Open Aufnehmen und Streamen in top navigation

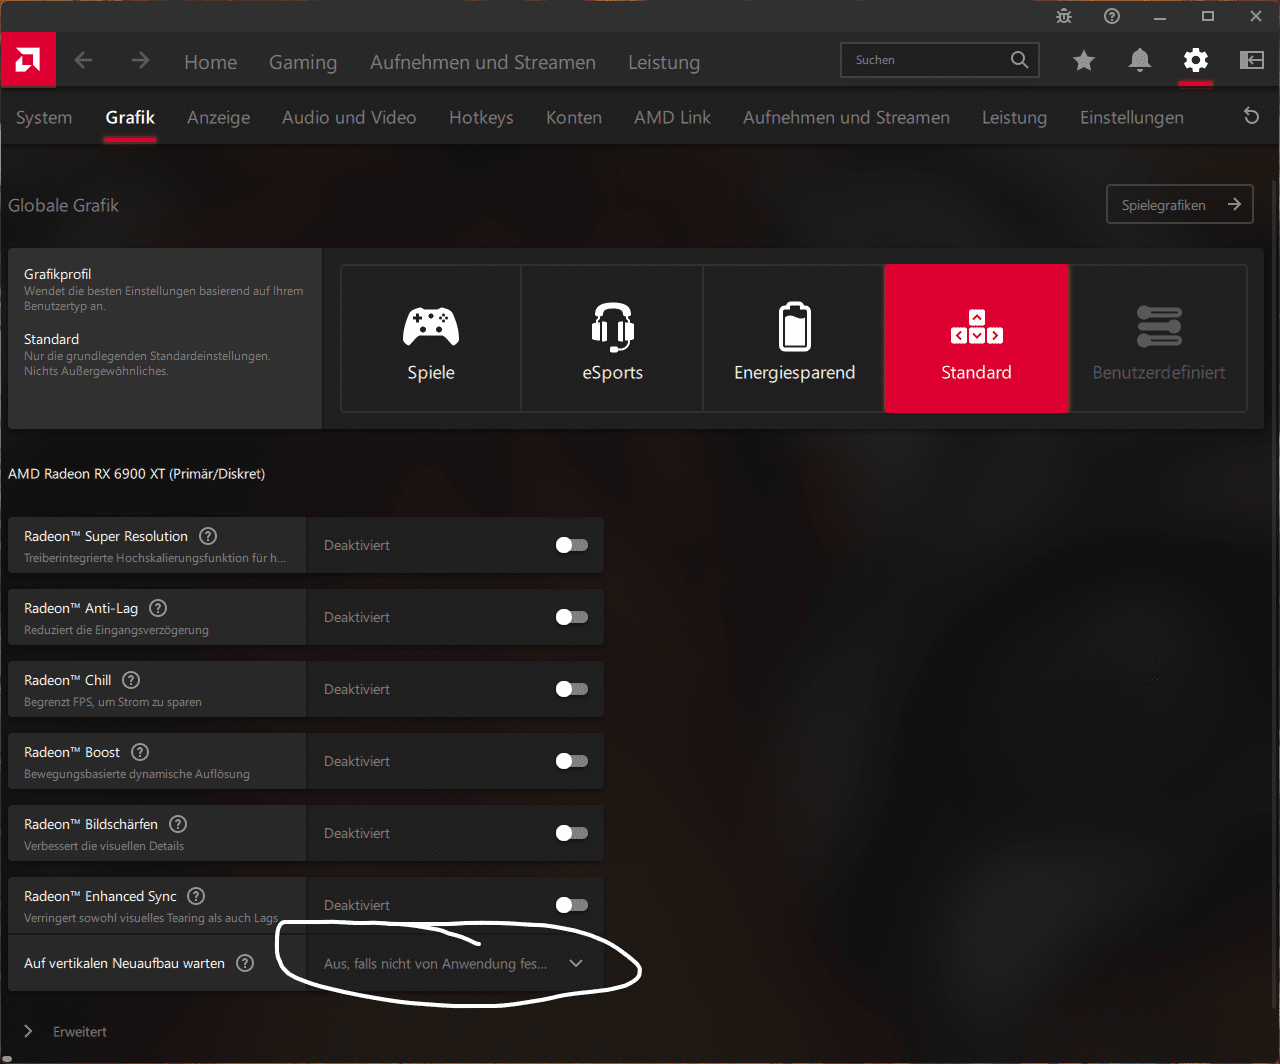pos(483,62)
